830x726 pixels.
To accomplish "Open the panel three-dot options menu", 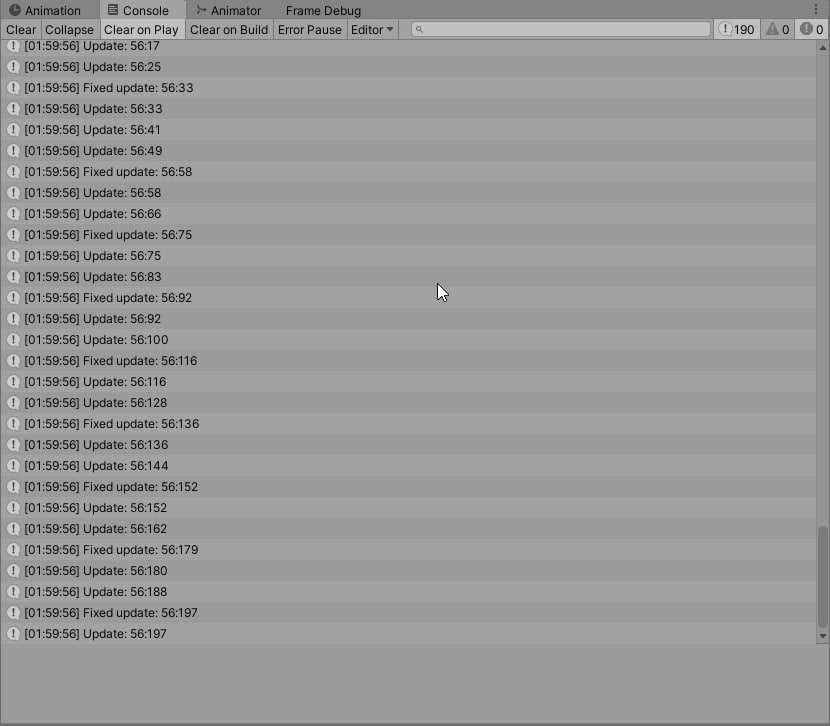I will 815,10.
